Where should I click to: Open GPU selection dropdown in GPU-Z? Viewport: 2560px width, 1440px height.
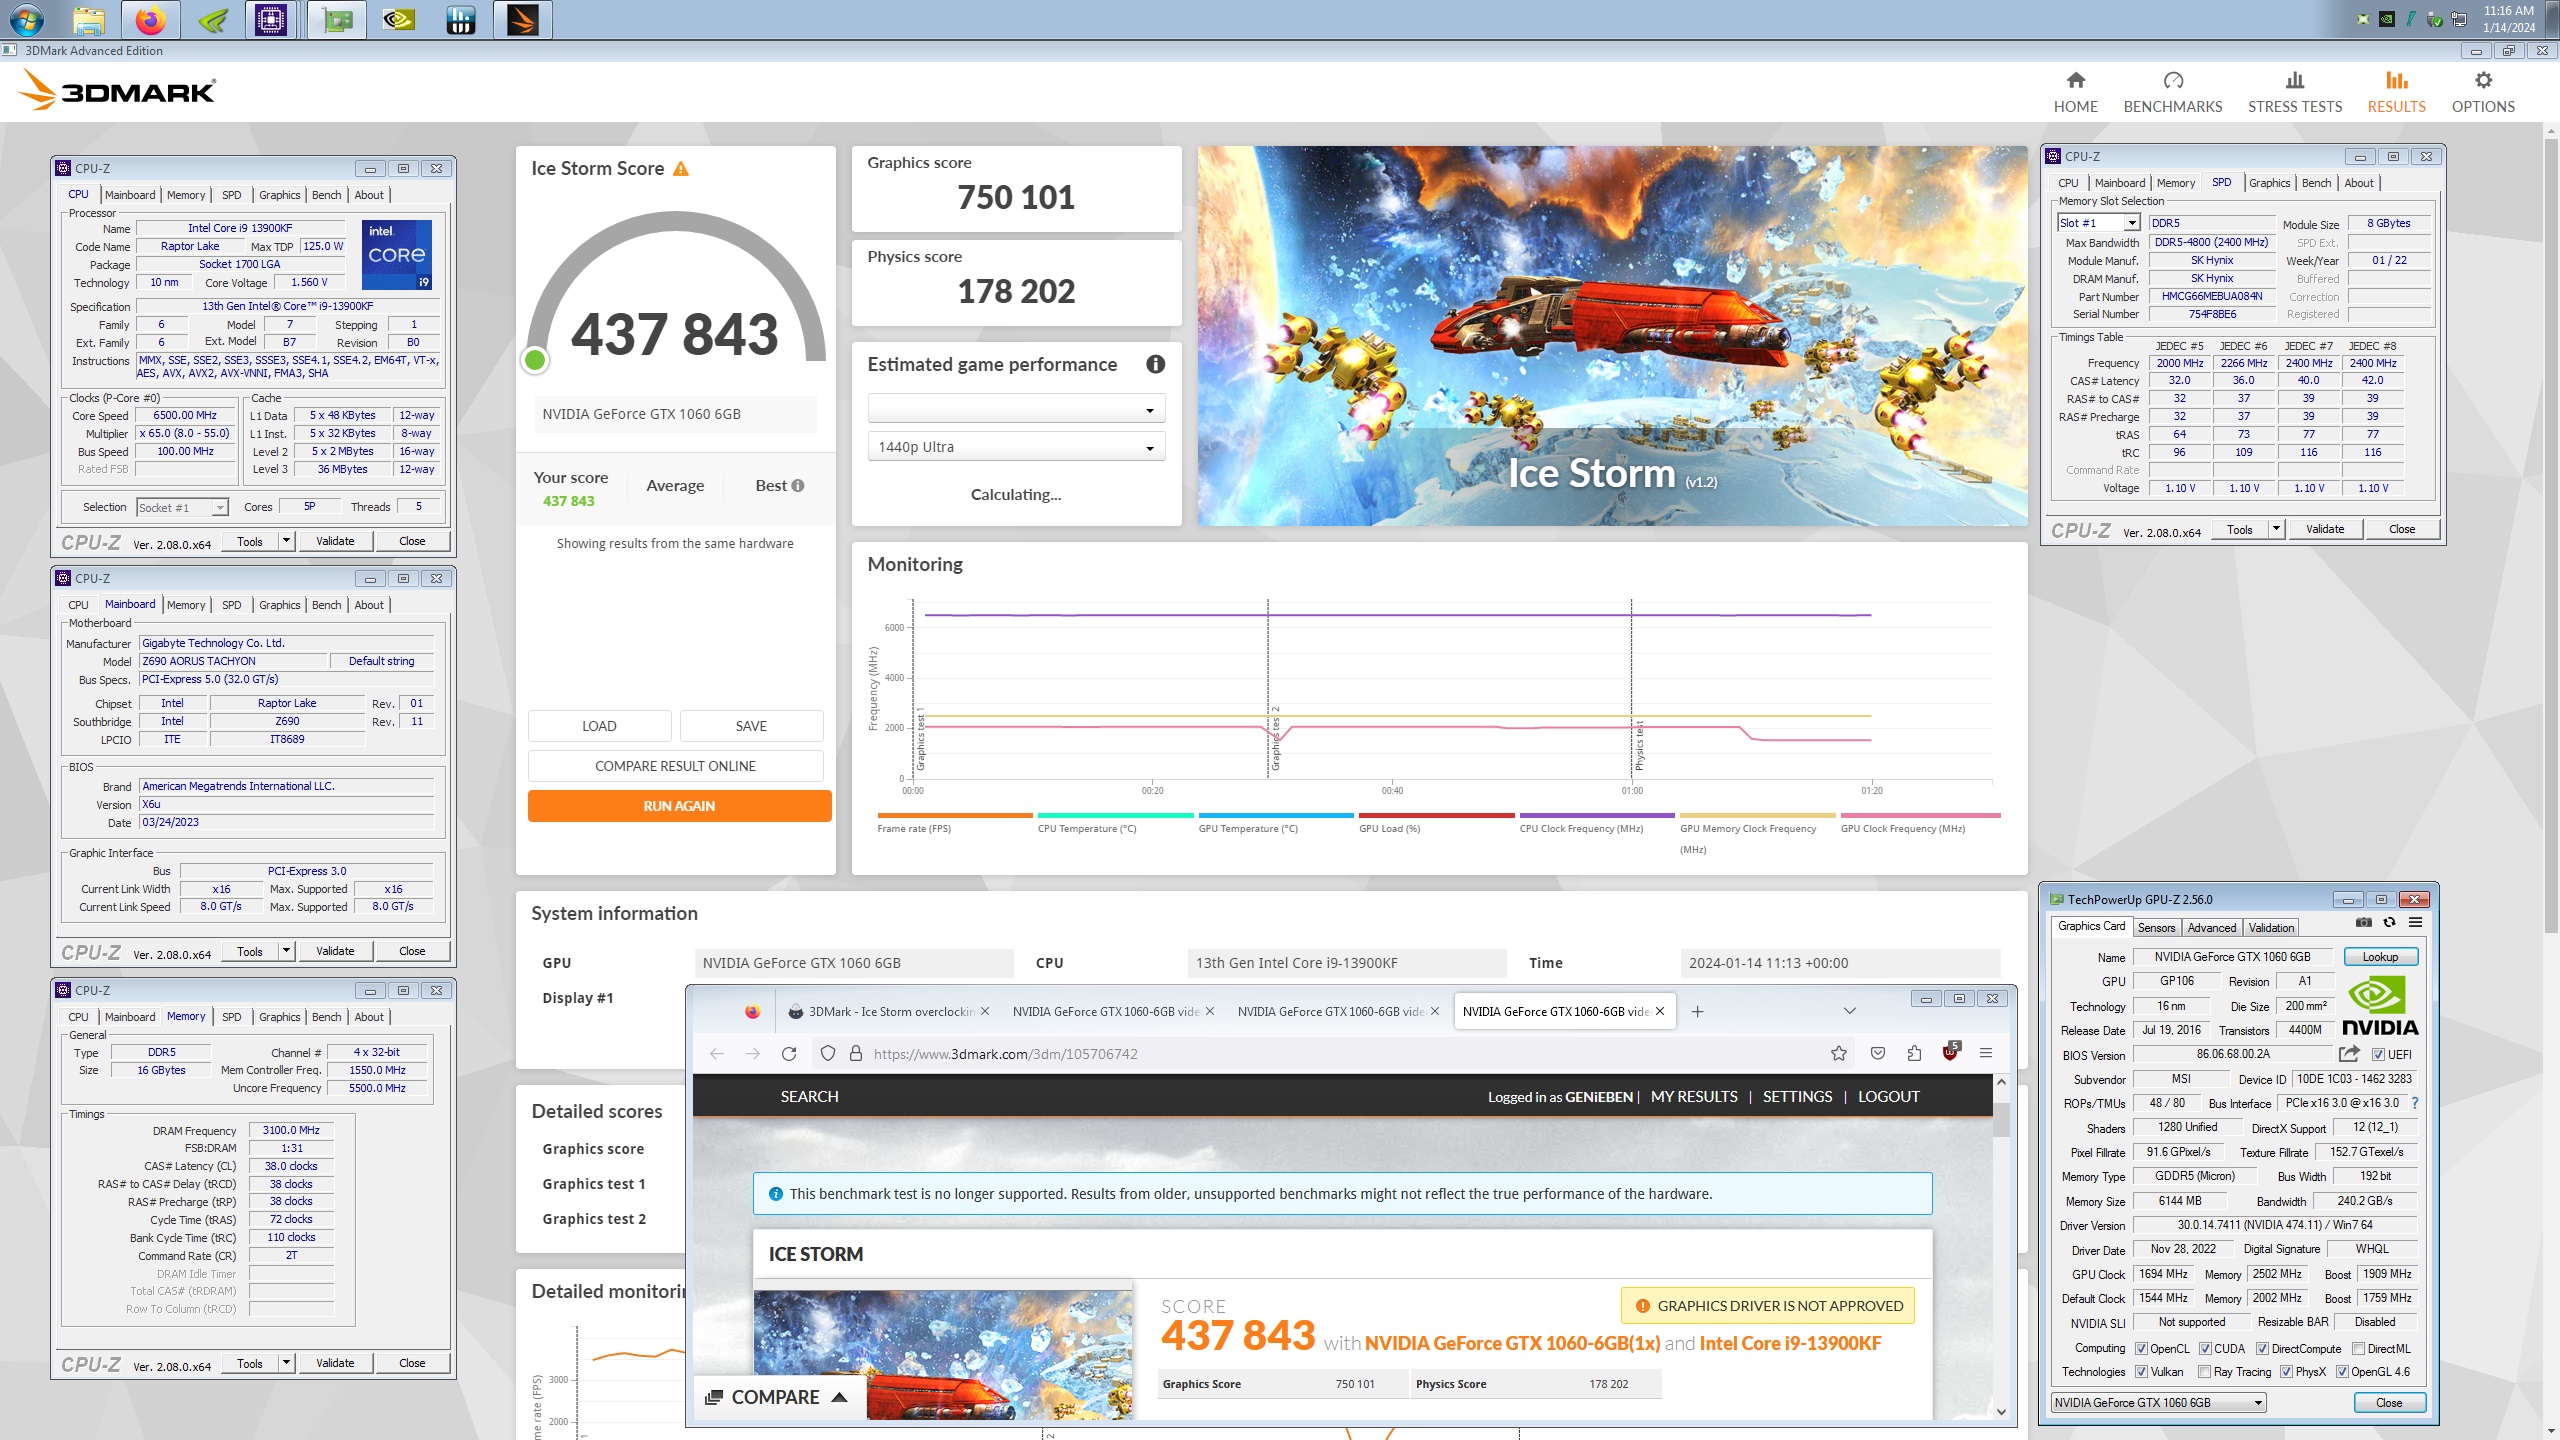click(2158, 1403)
